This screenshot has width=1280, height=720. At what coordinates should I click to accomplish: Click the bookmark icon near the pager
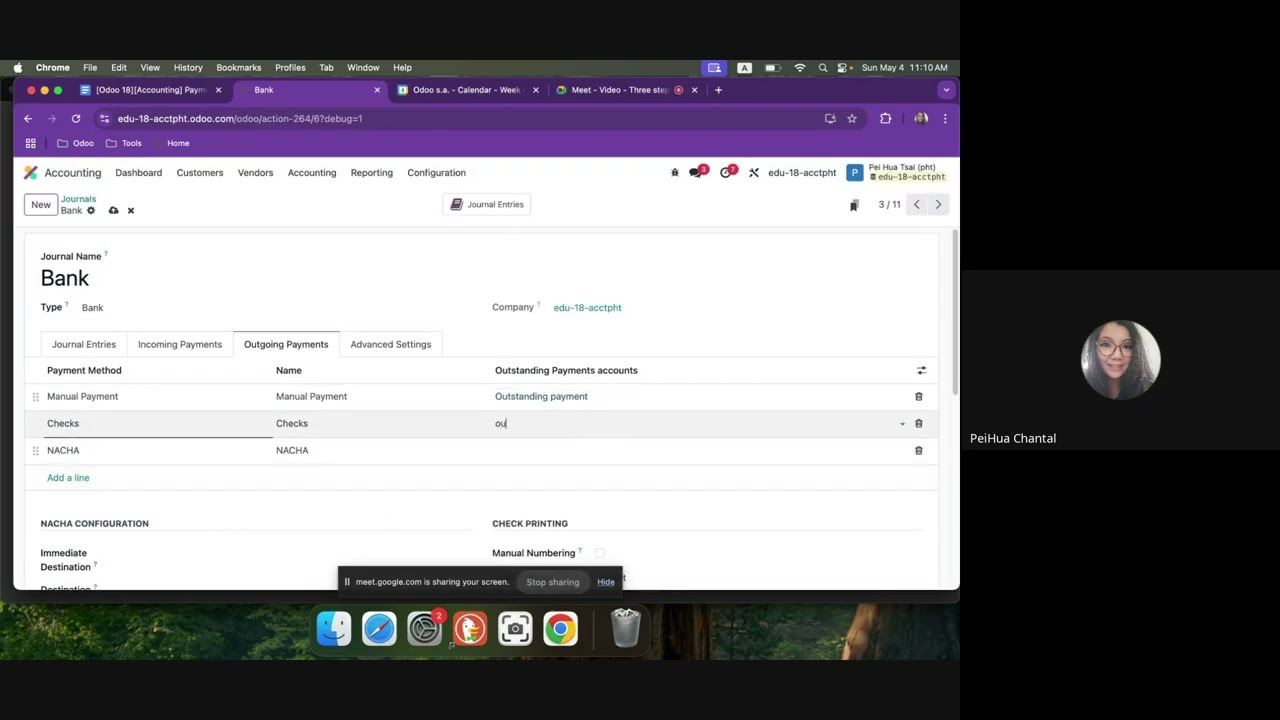tap(854, 205)
